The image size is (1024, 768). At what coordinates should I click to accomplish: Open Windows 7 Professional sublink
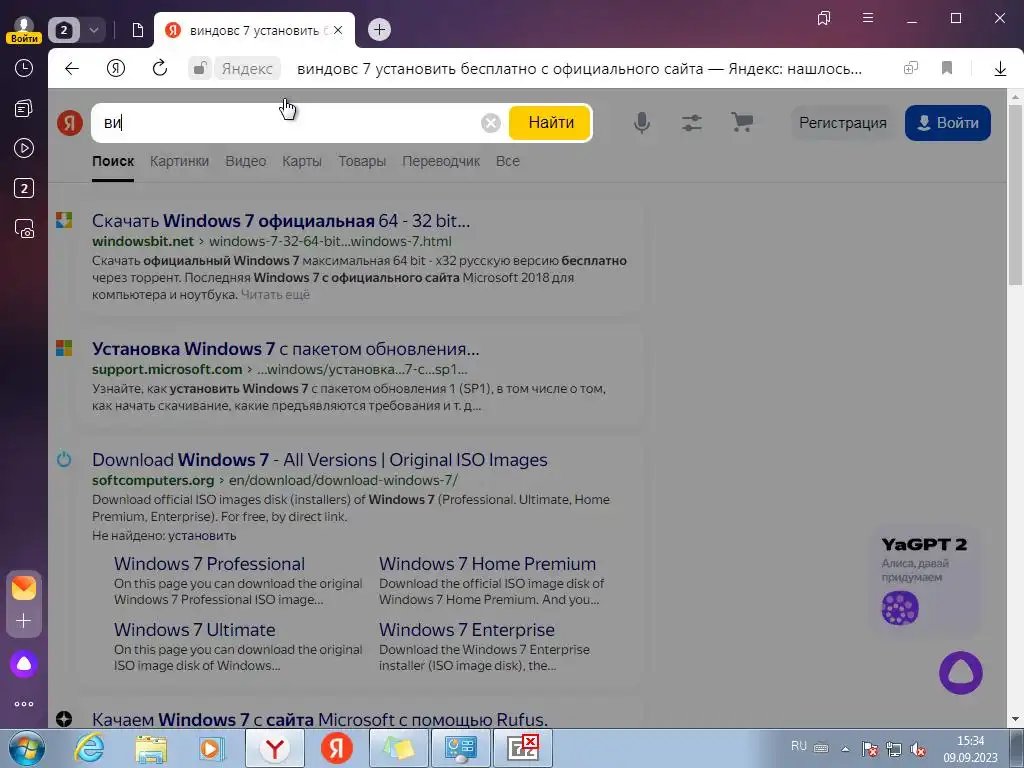210,564
